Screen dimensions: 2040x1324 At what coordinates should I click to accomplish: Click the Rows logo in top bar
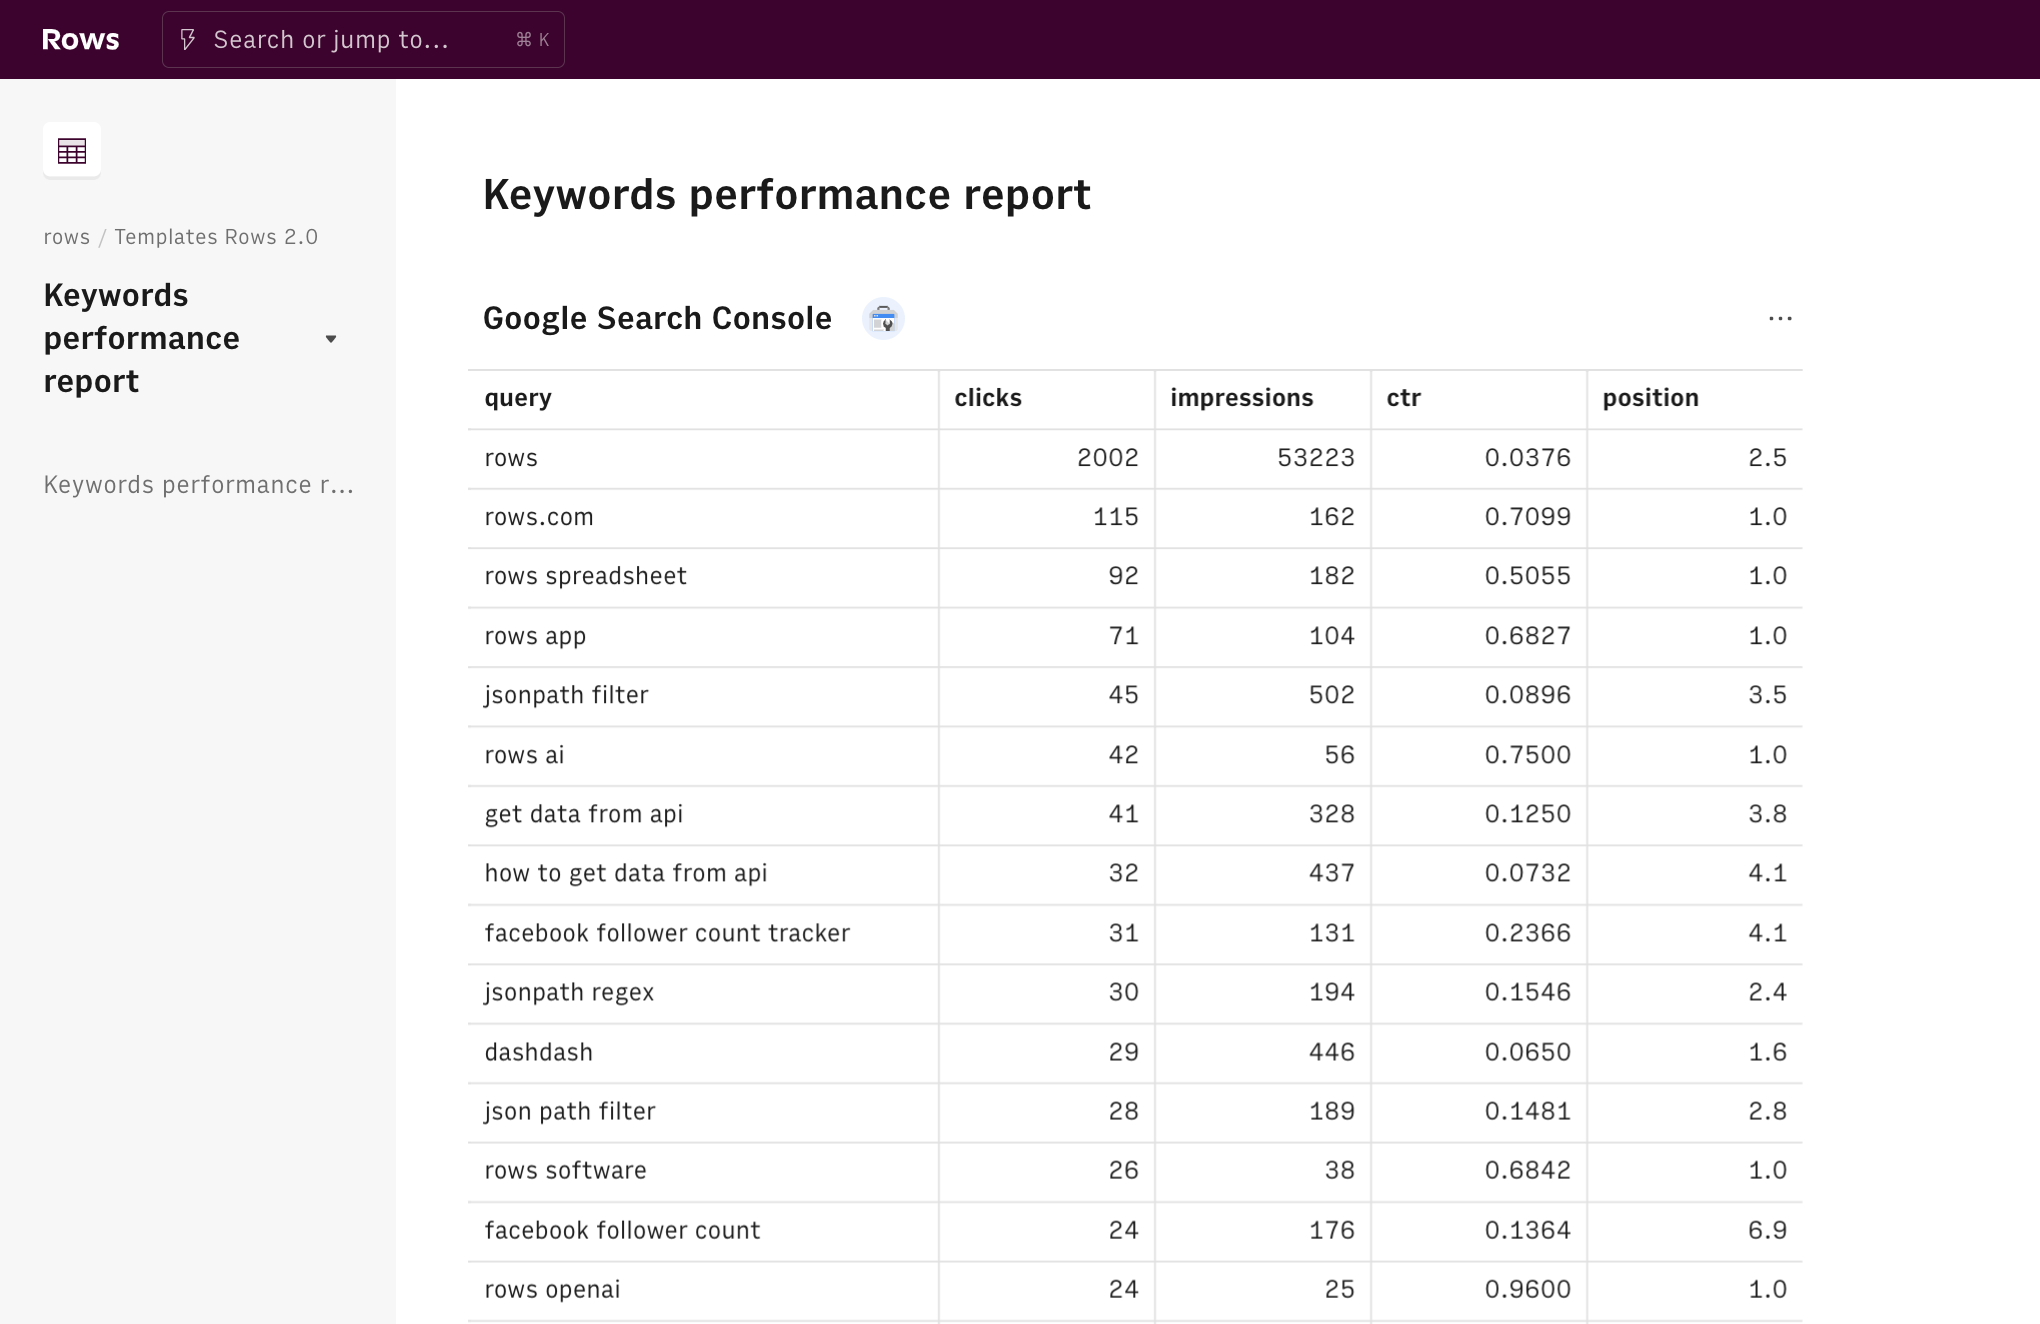[80, 40]
